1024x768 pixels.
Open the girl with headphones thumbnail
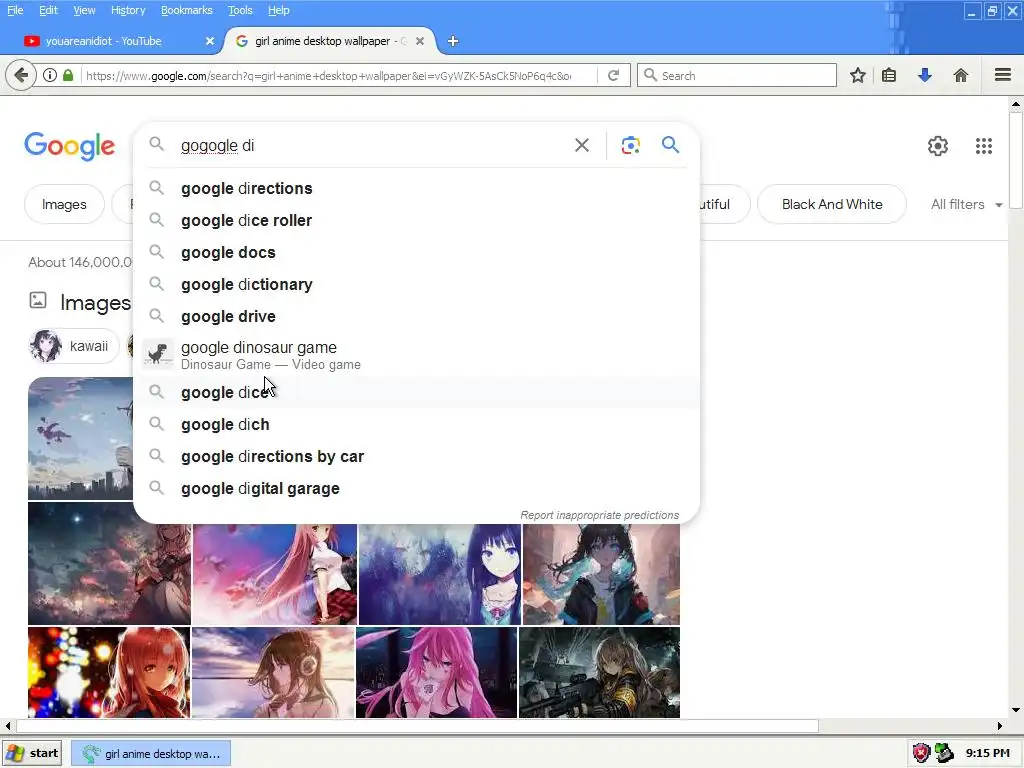pyautogui.click(x=273, y=672)
